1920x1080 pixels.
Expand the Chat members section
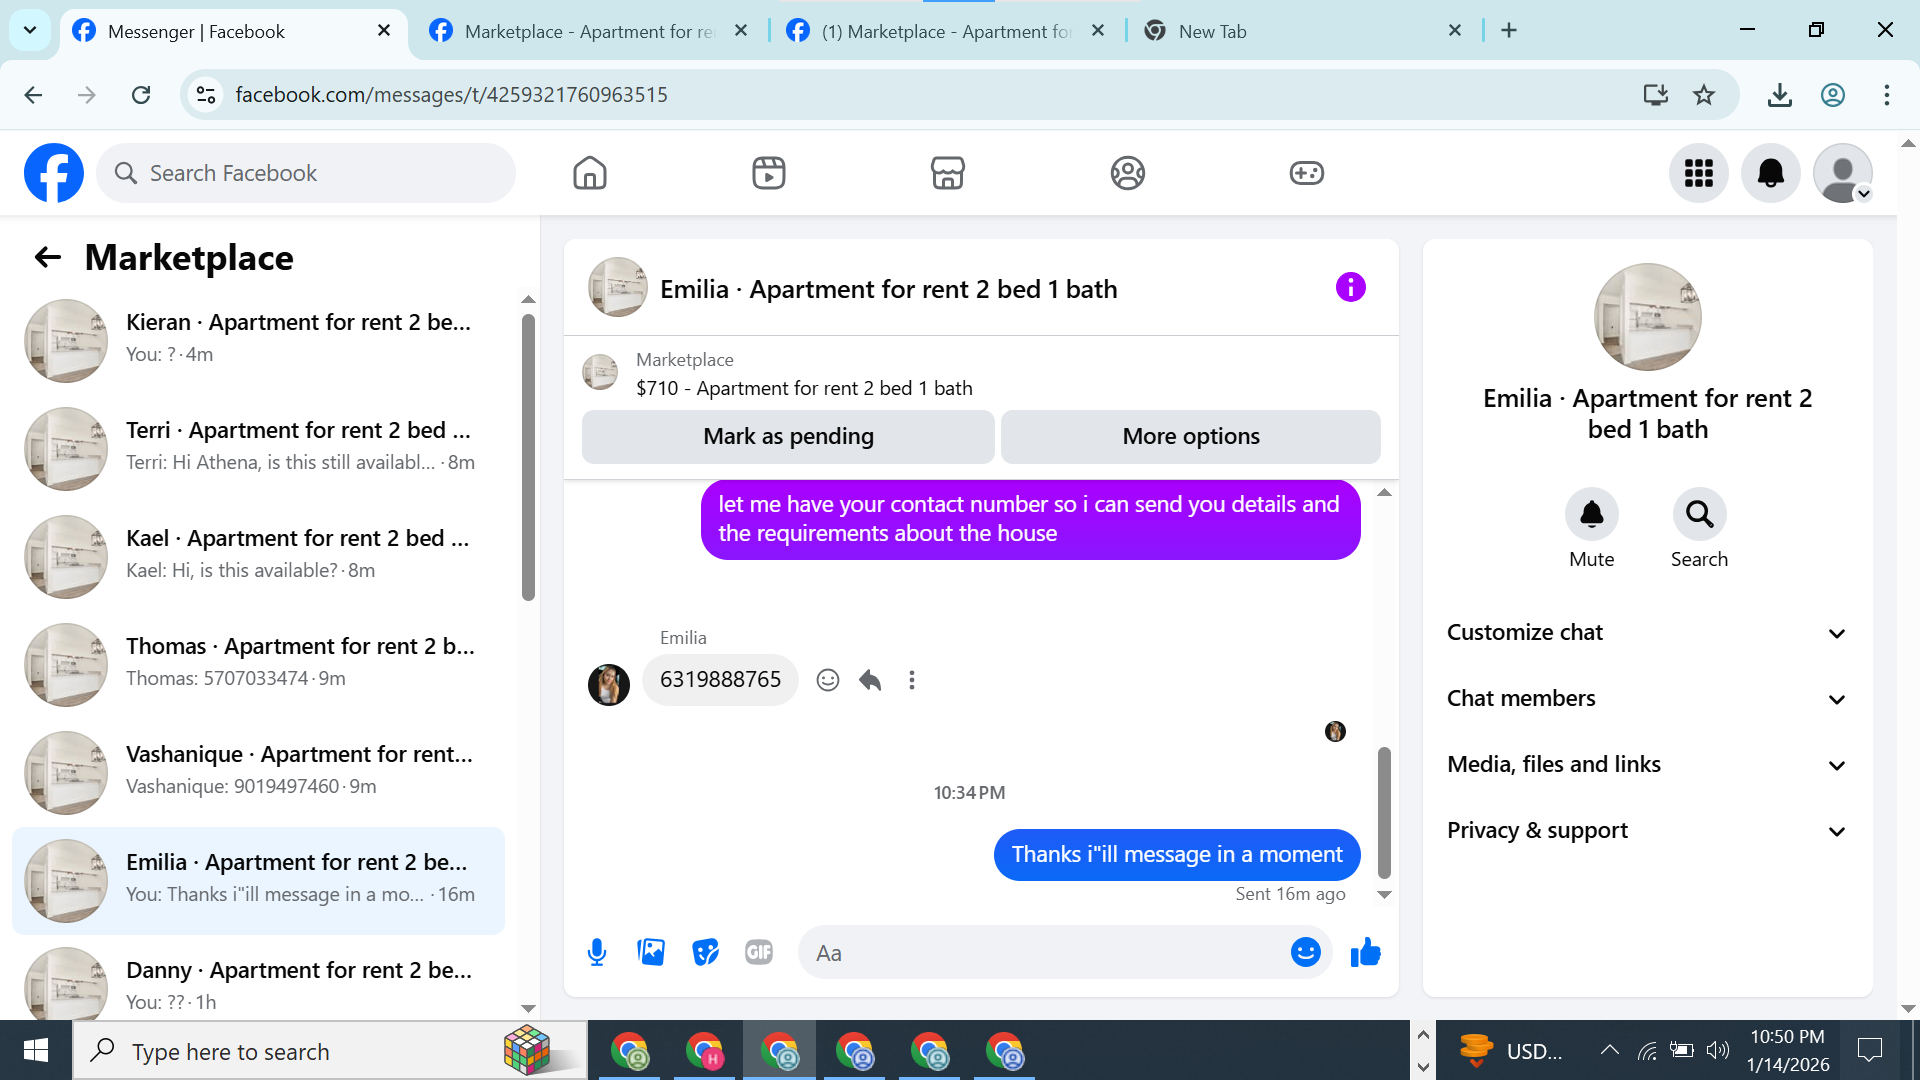[1647, 699]
